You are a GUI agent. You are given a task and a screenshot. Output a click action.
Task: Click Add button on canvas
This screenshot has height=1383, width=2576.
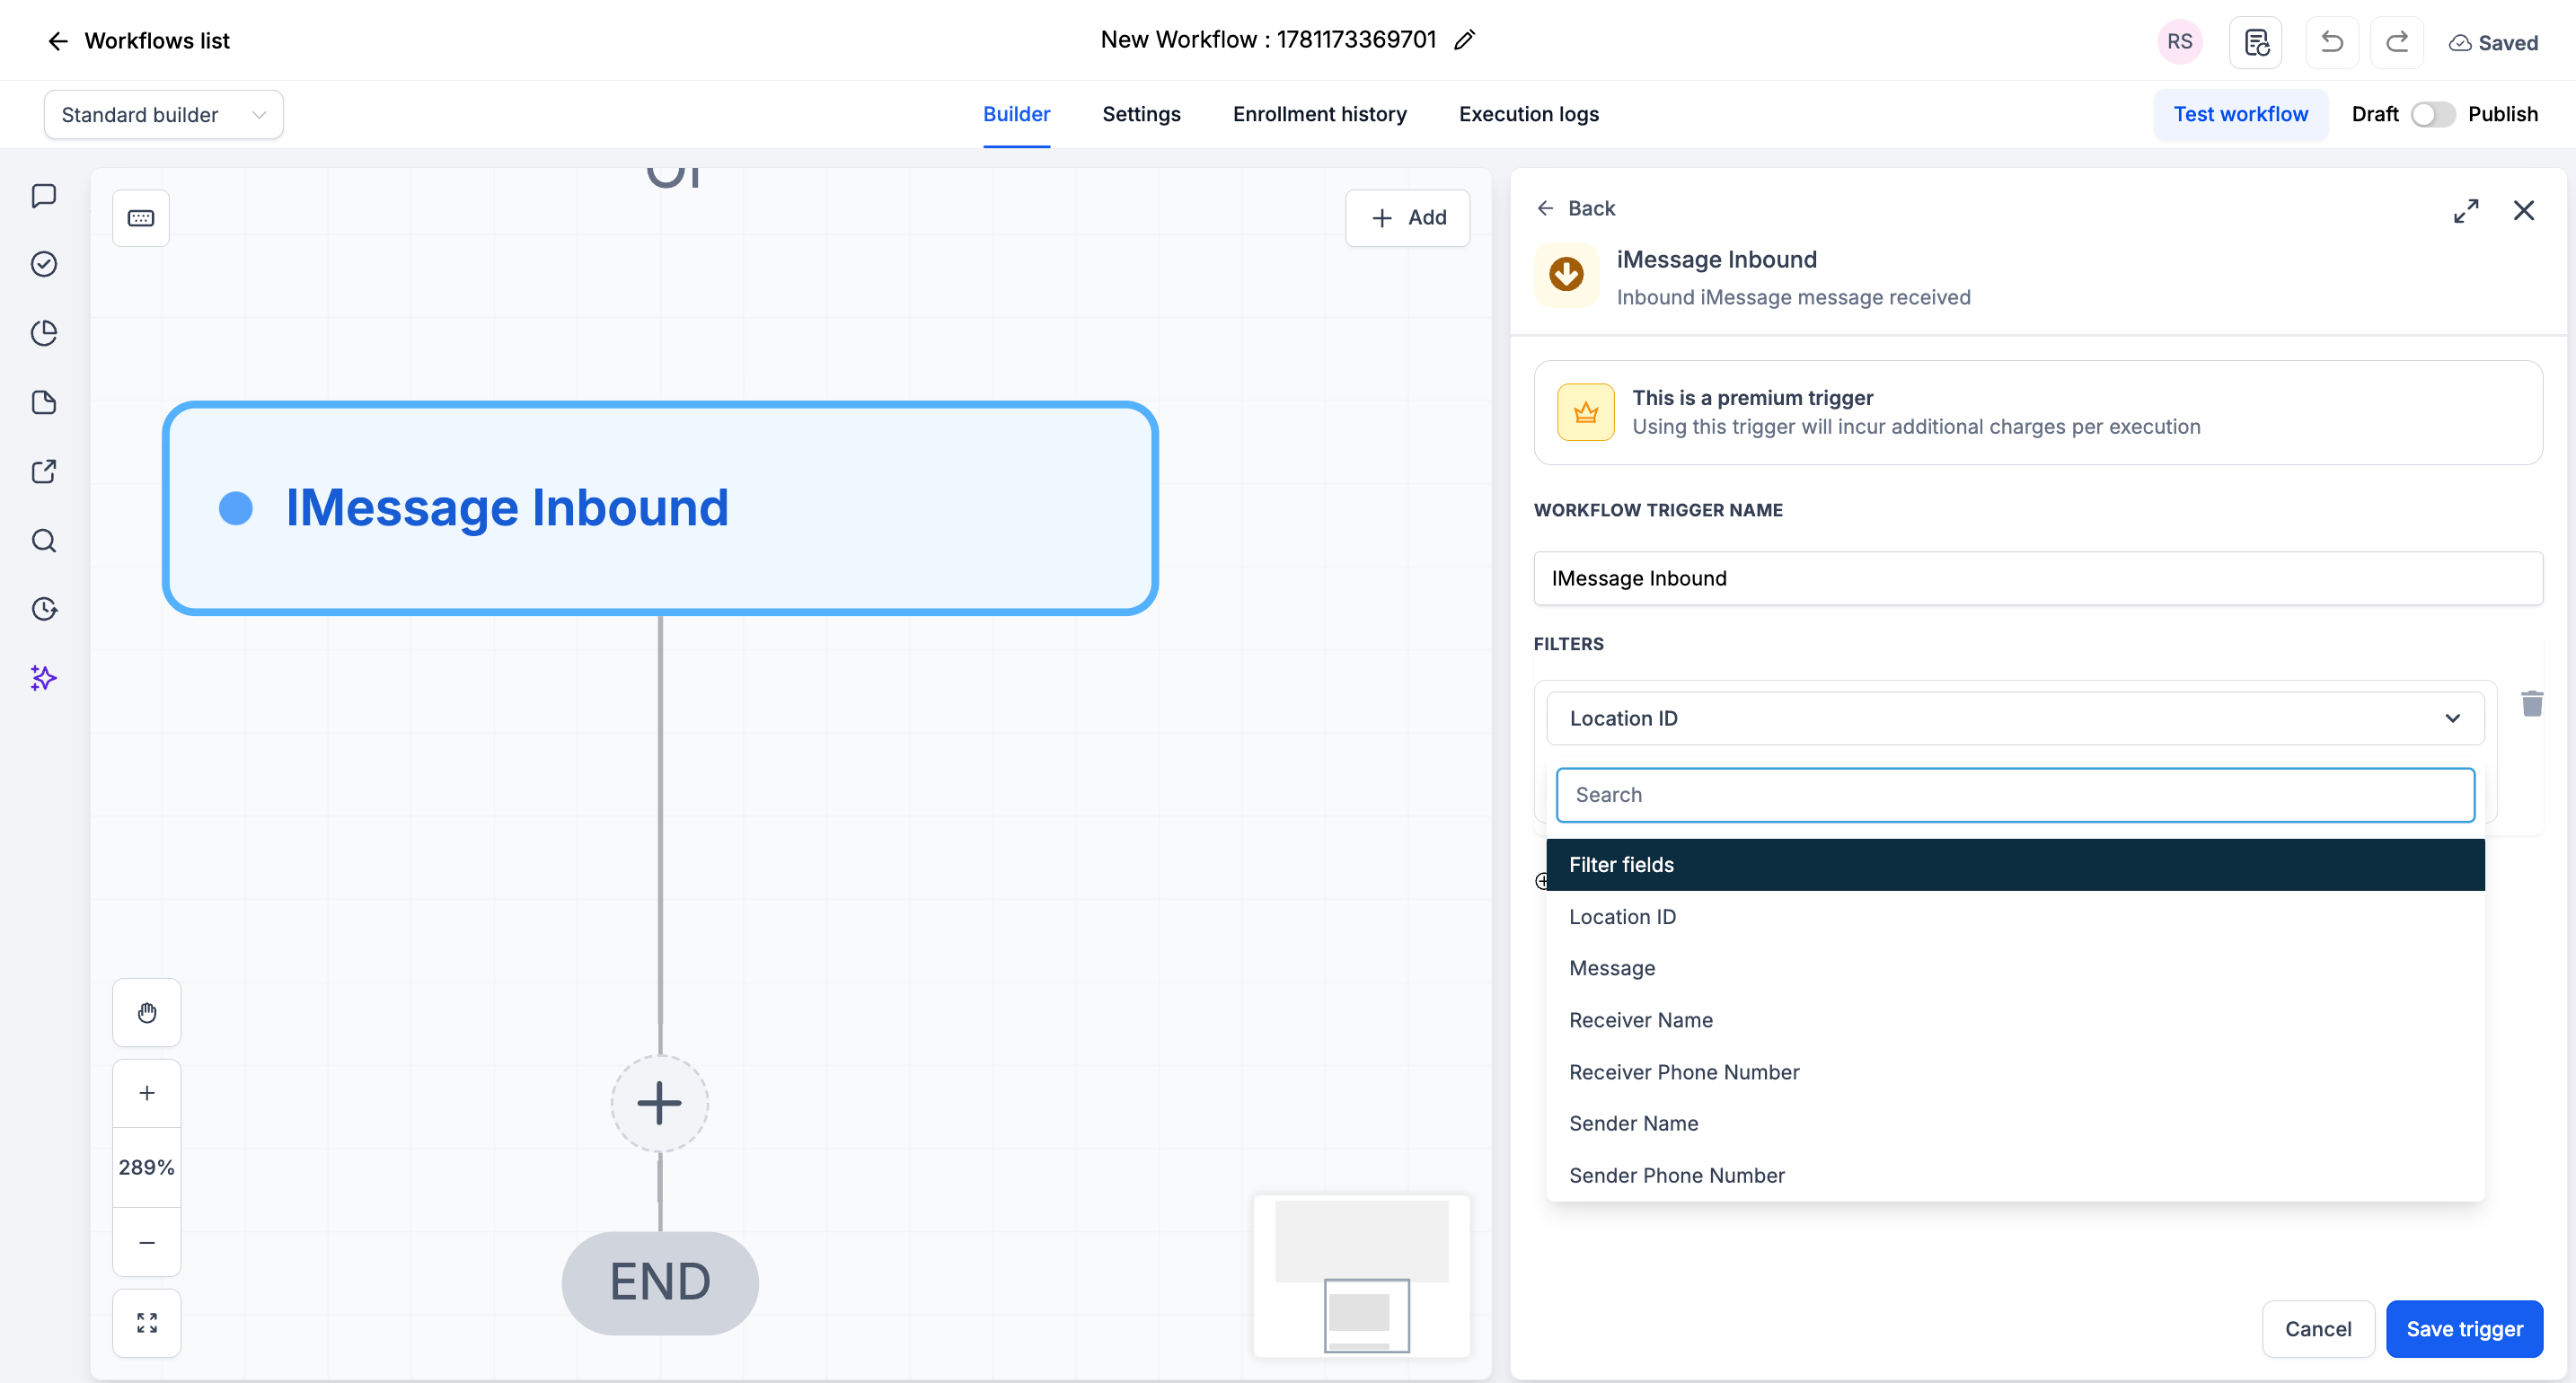1407,218
